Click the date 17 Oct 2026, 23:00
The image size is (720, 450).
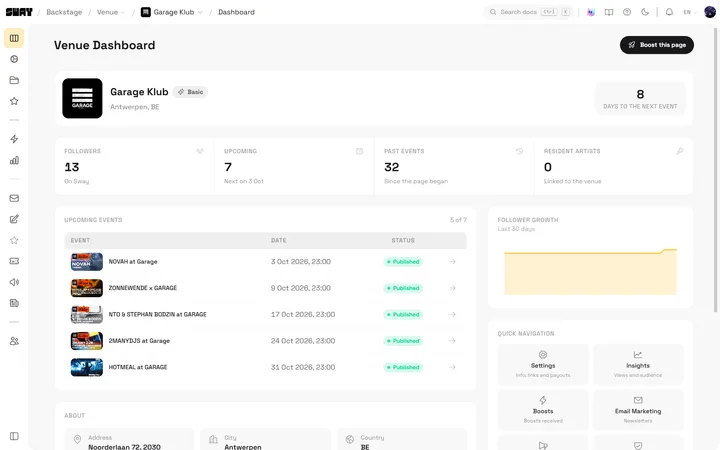point(303,315)
